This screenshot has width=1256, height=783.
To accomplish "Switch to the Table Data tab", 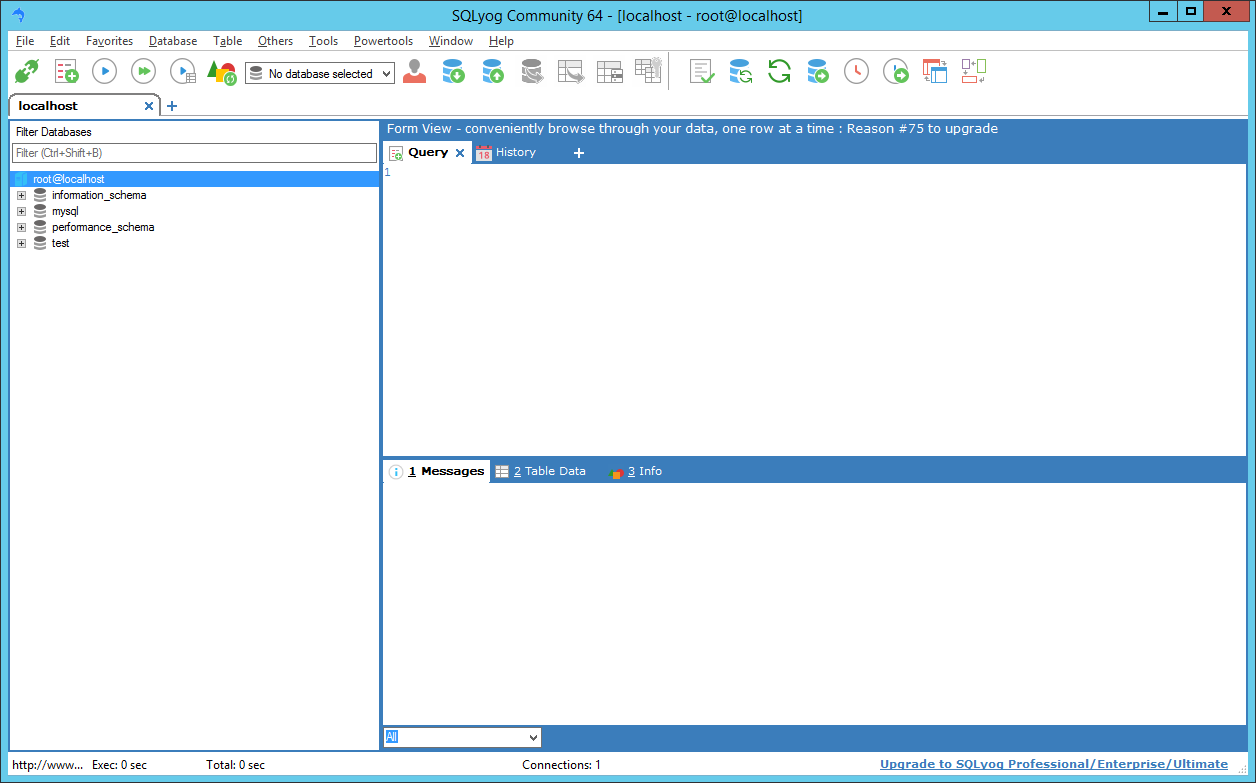I will point(541,471).
